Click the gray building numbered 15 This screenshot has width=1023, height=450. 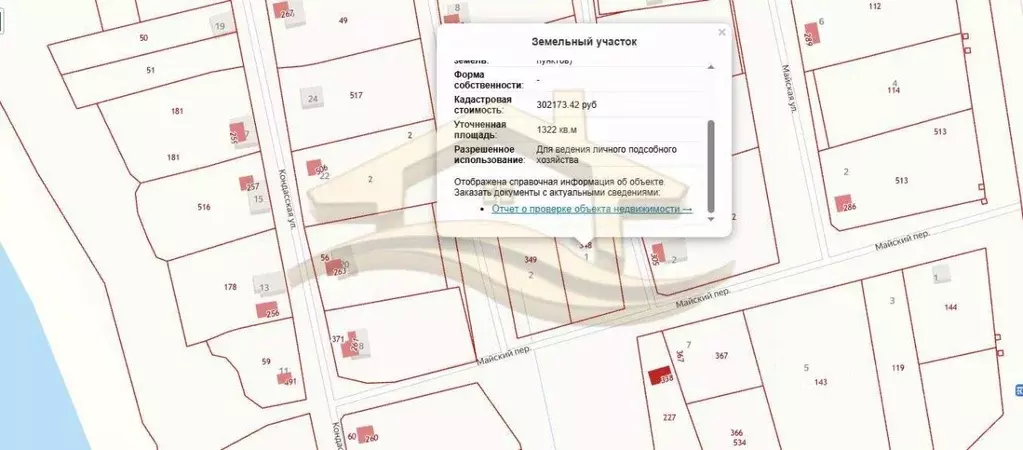[259, 199]
